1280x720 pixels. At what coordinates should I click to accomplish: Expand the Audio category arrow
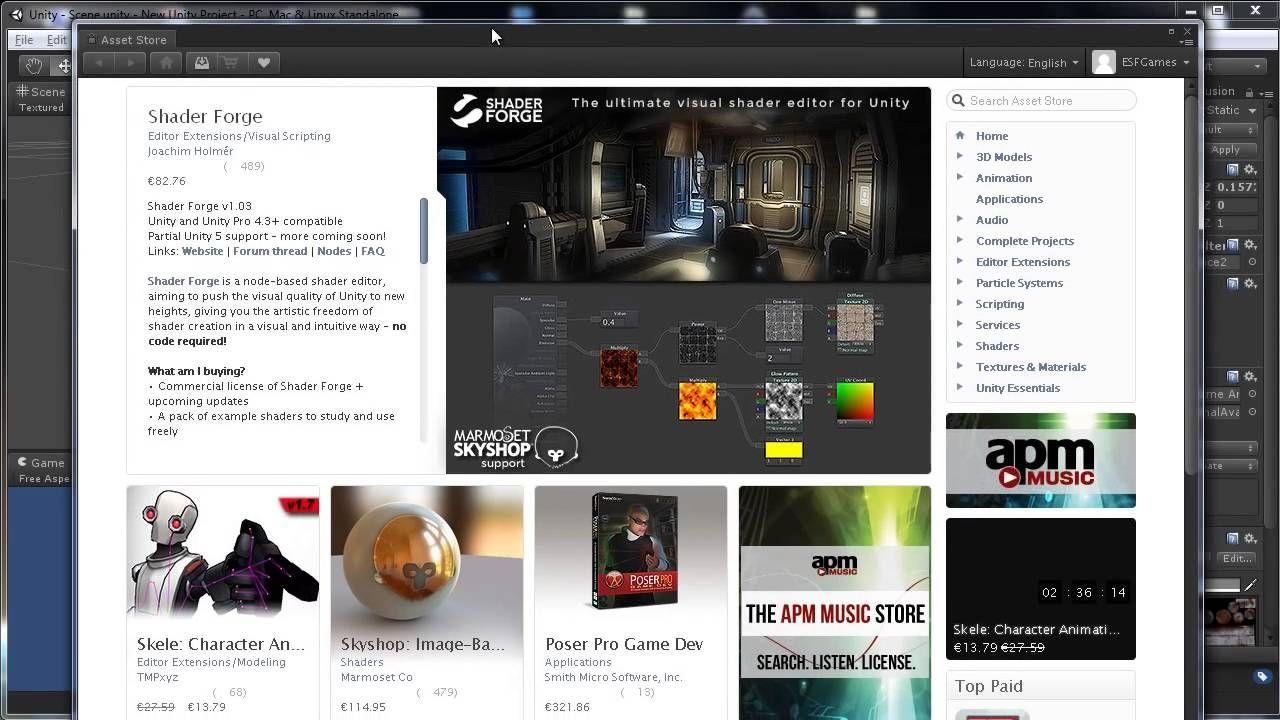pyautogui.click(x=960, y=219)
